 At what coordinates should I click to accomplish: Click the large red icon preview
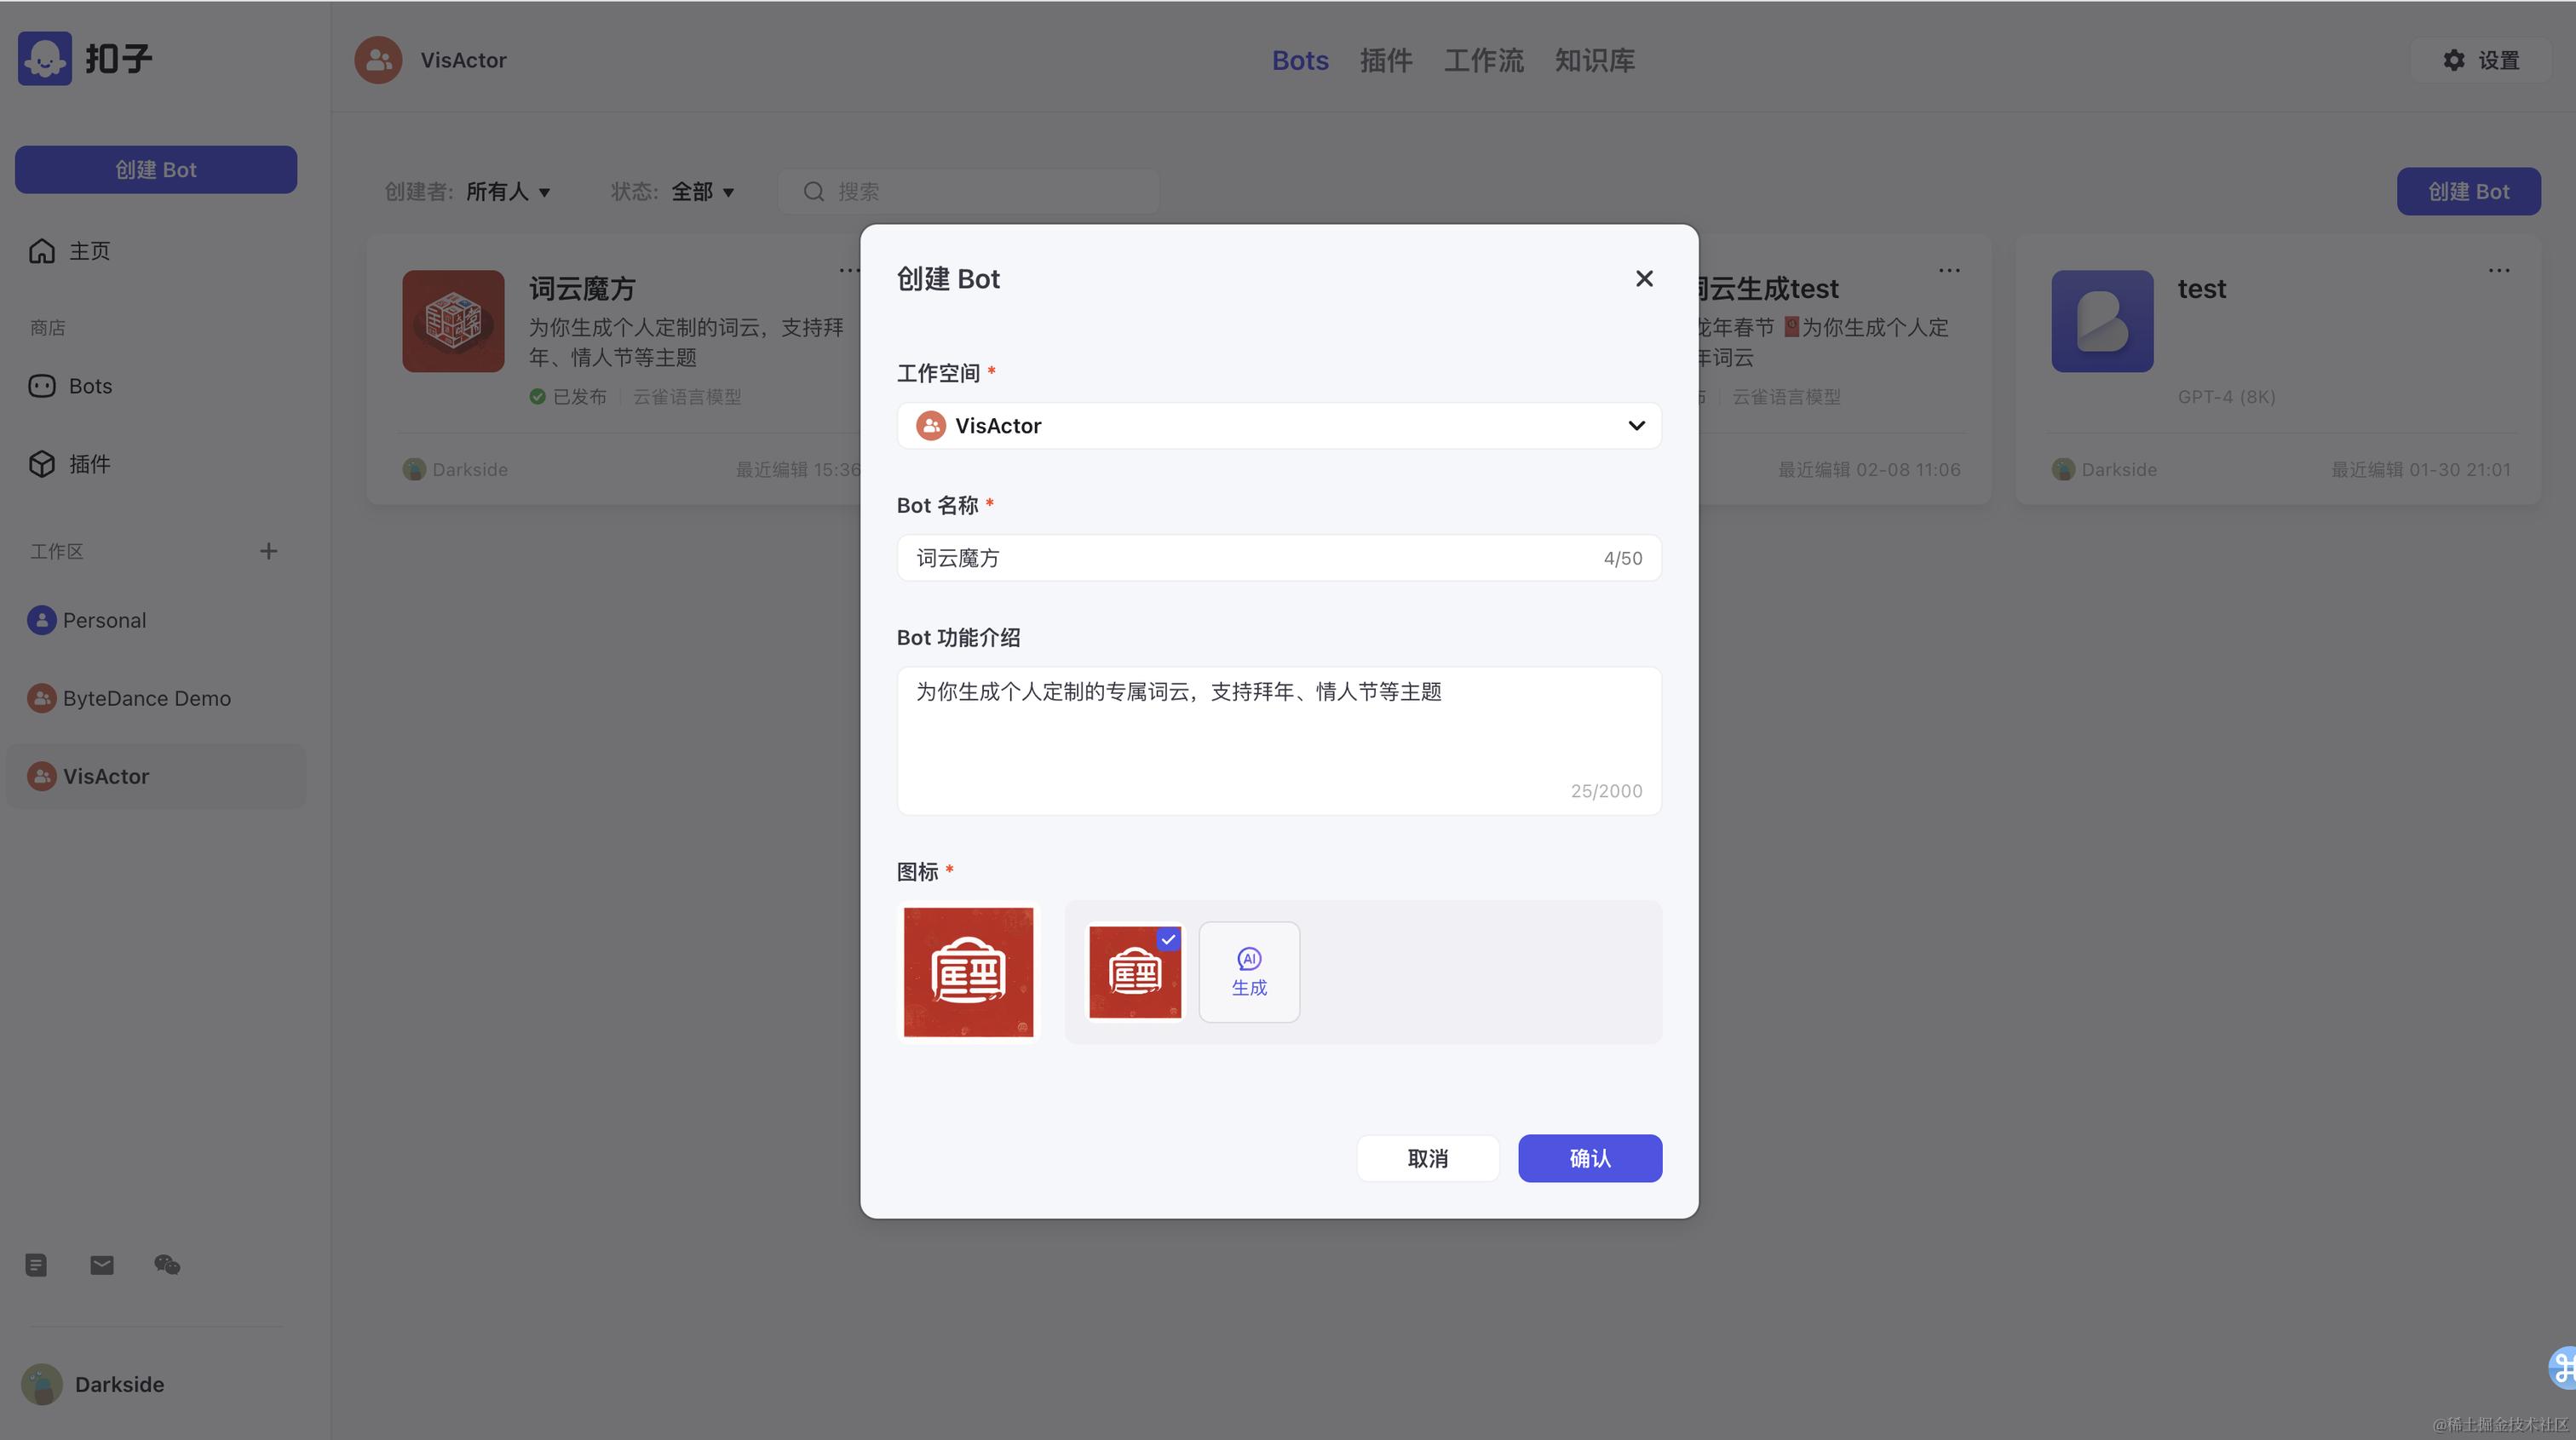[x=968, y=972]
